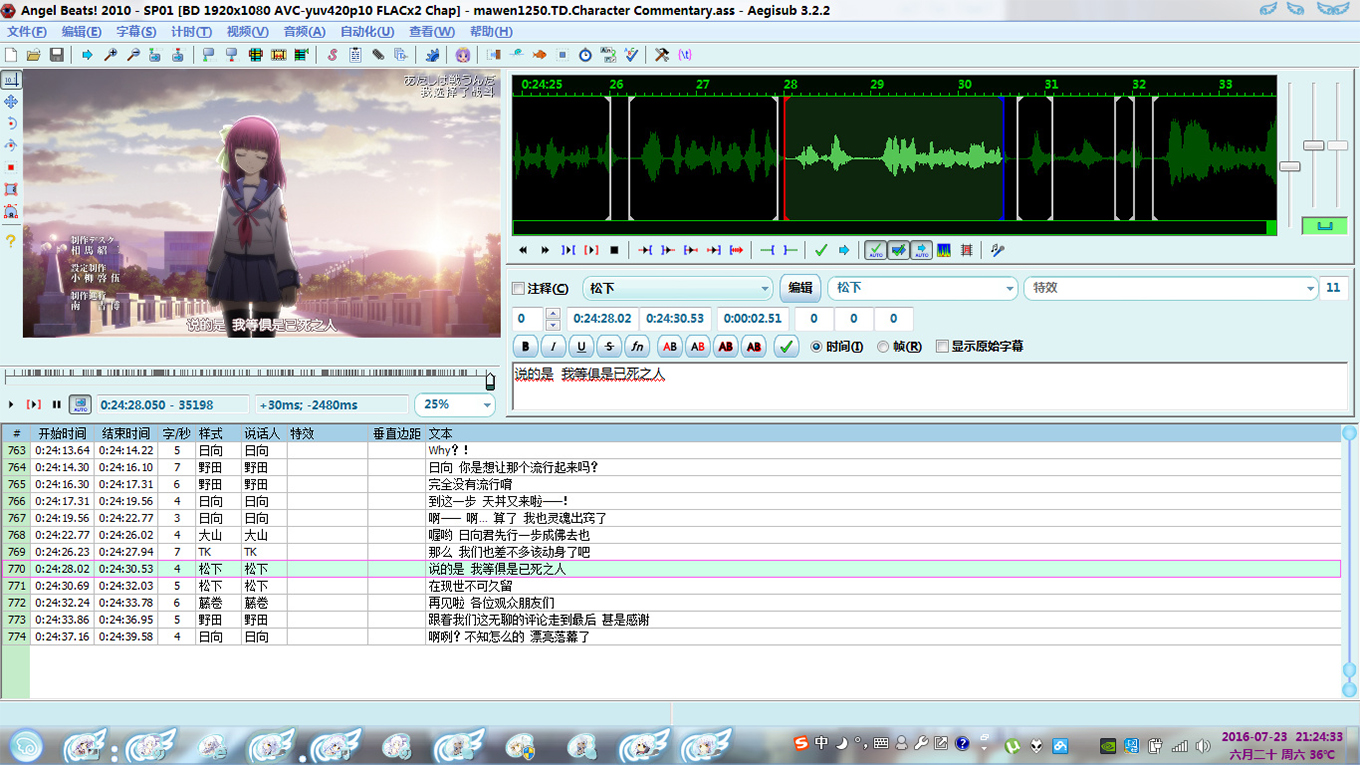1360x765 pixels.
Task: Pause the video playback
Action: click(x=56, y=405)
